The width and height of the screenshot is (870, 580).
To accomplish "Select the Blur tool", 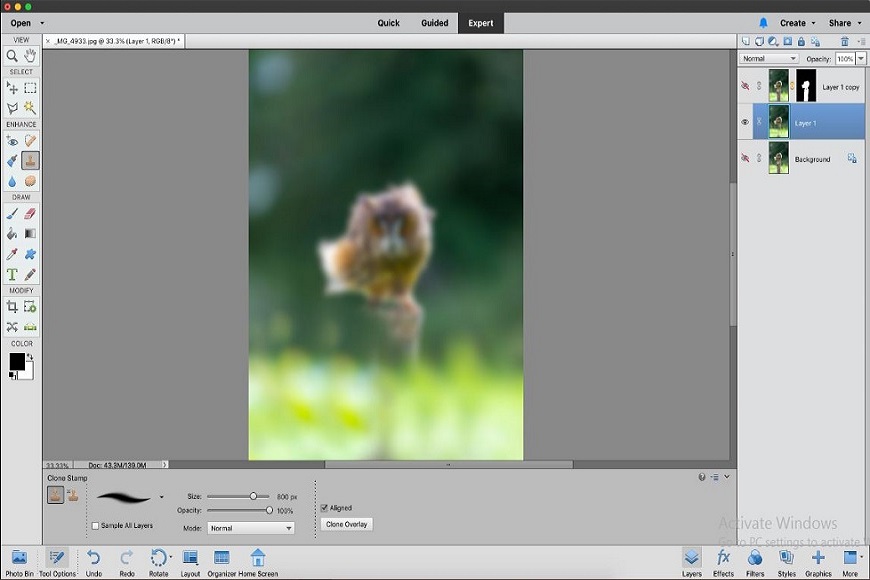I will [x=12, y=181].
